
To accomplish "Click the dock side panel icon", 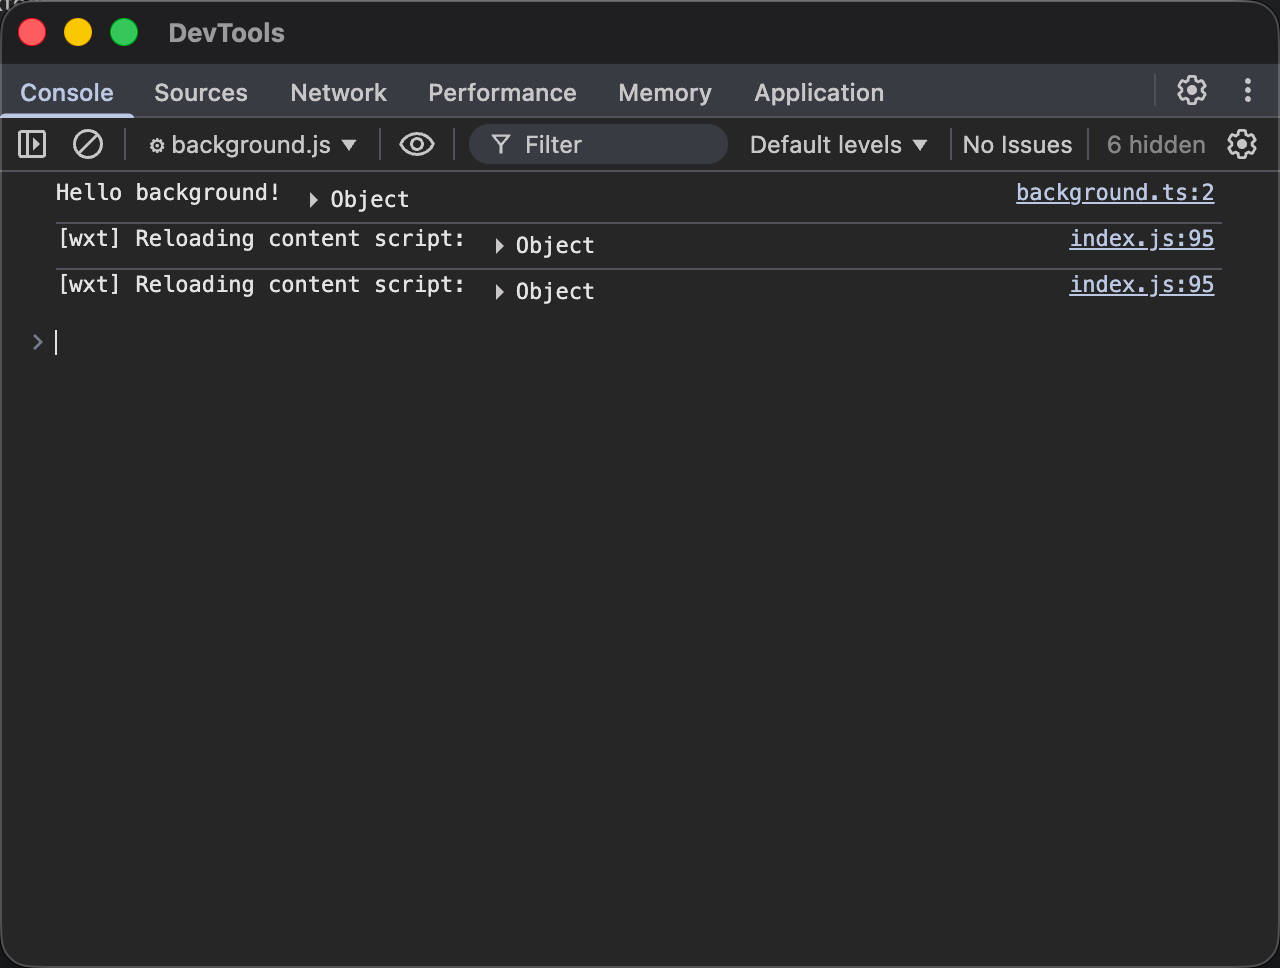I will click(31, 144).
